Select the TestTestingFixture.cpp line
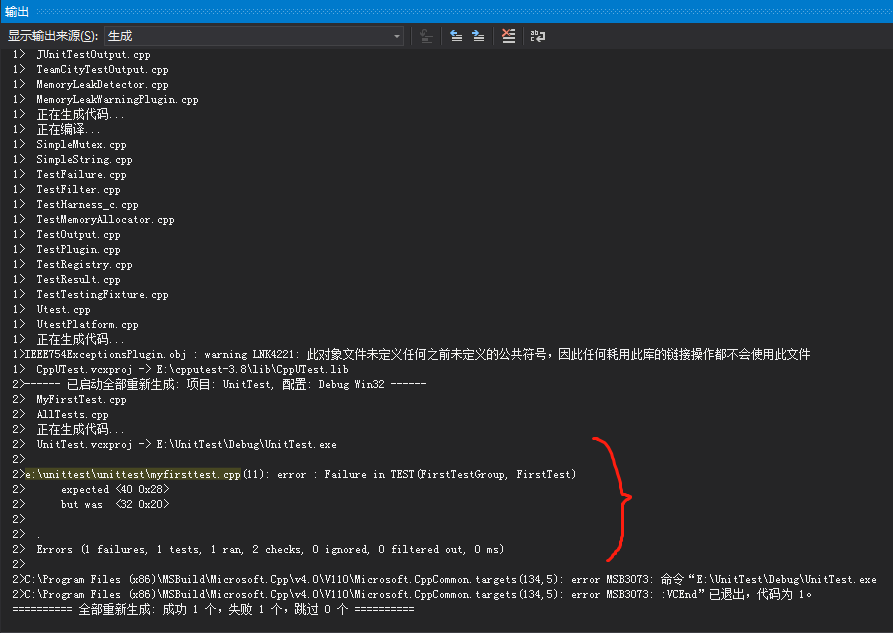Viewport: 893px width, 633px height. click(x=91, y=295)
